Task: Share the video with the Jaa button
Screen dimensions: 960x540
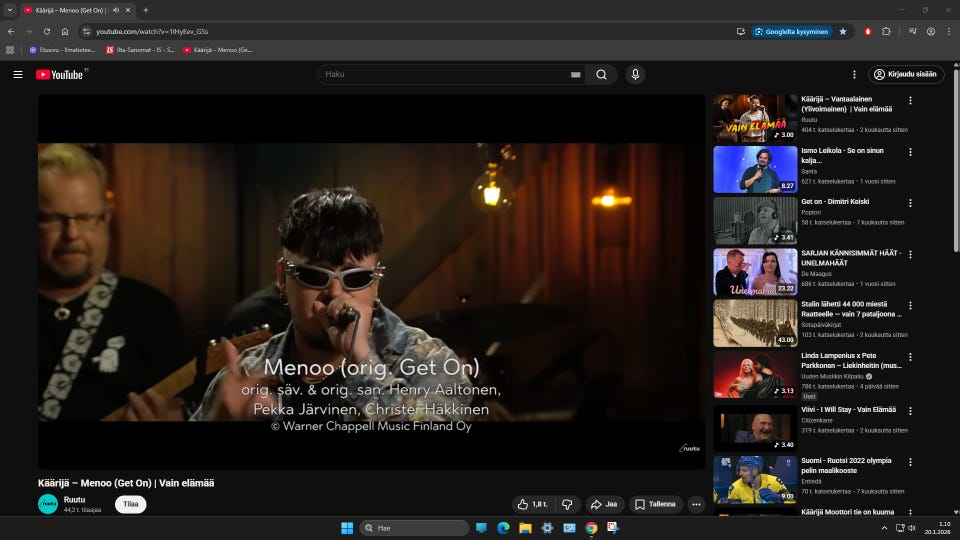Action: point(603,504)
